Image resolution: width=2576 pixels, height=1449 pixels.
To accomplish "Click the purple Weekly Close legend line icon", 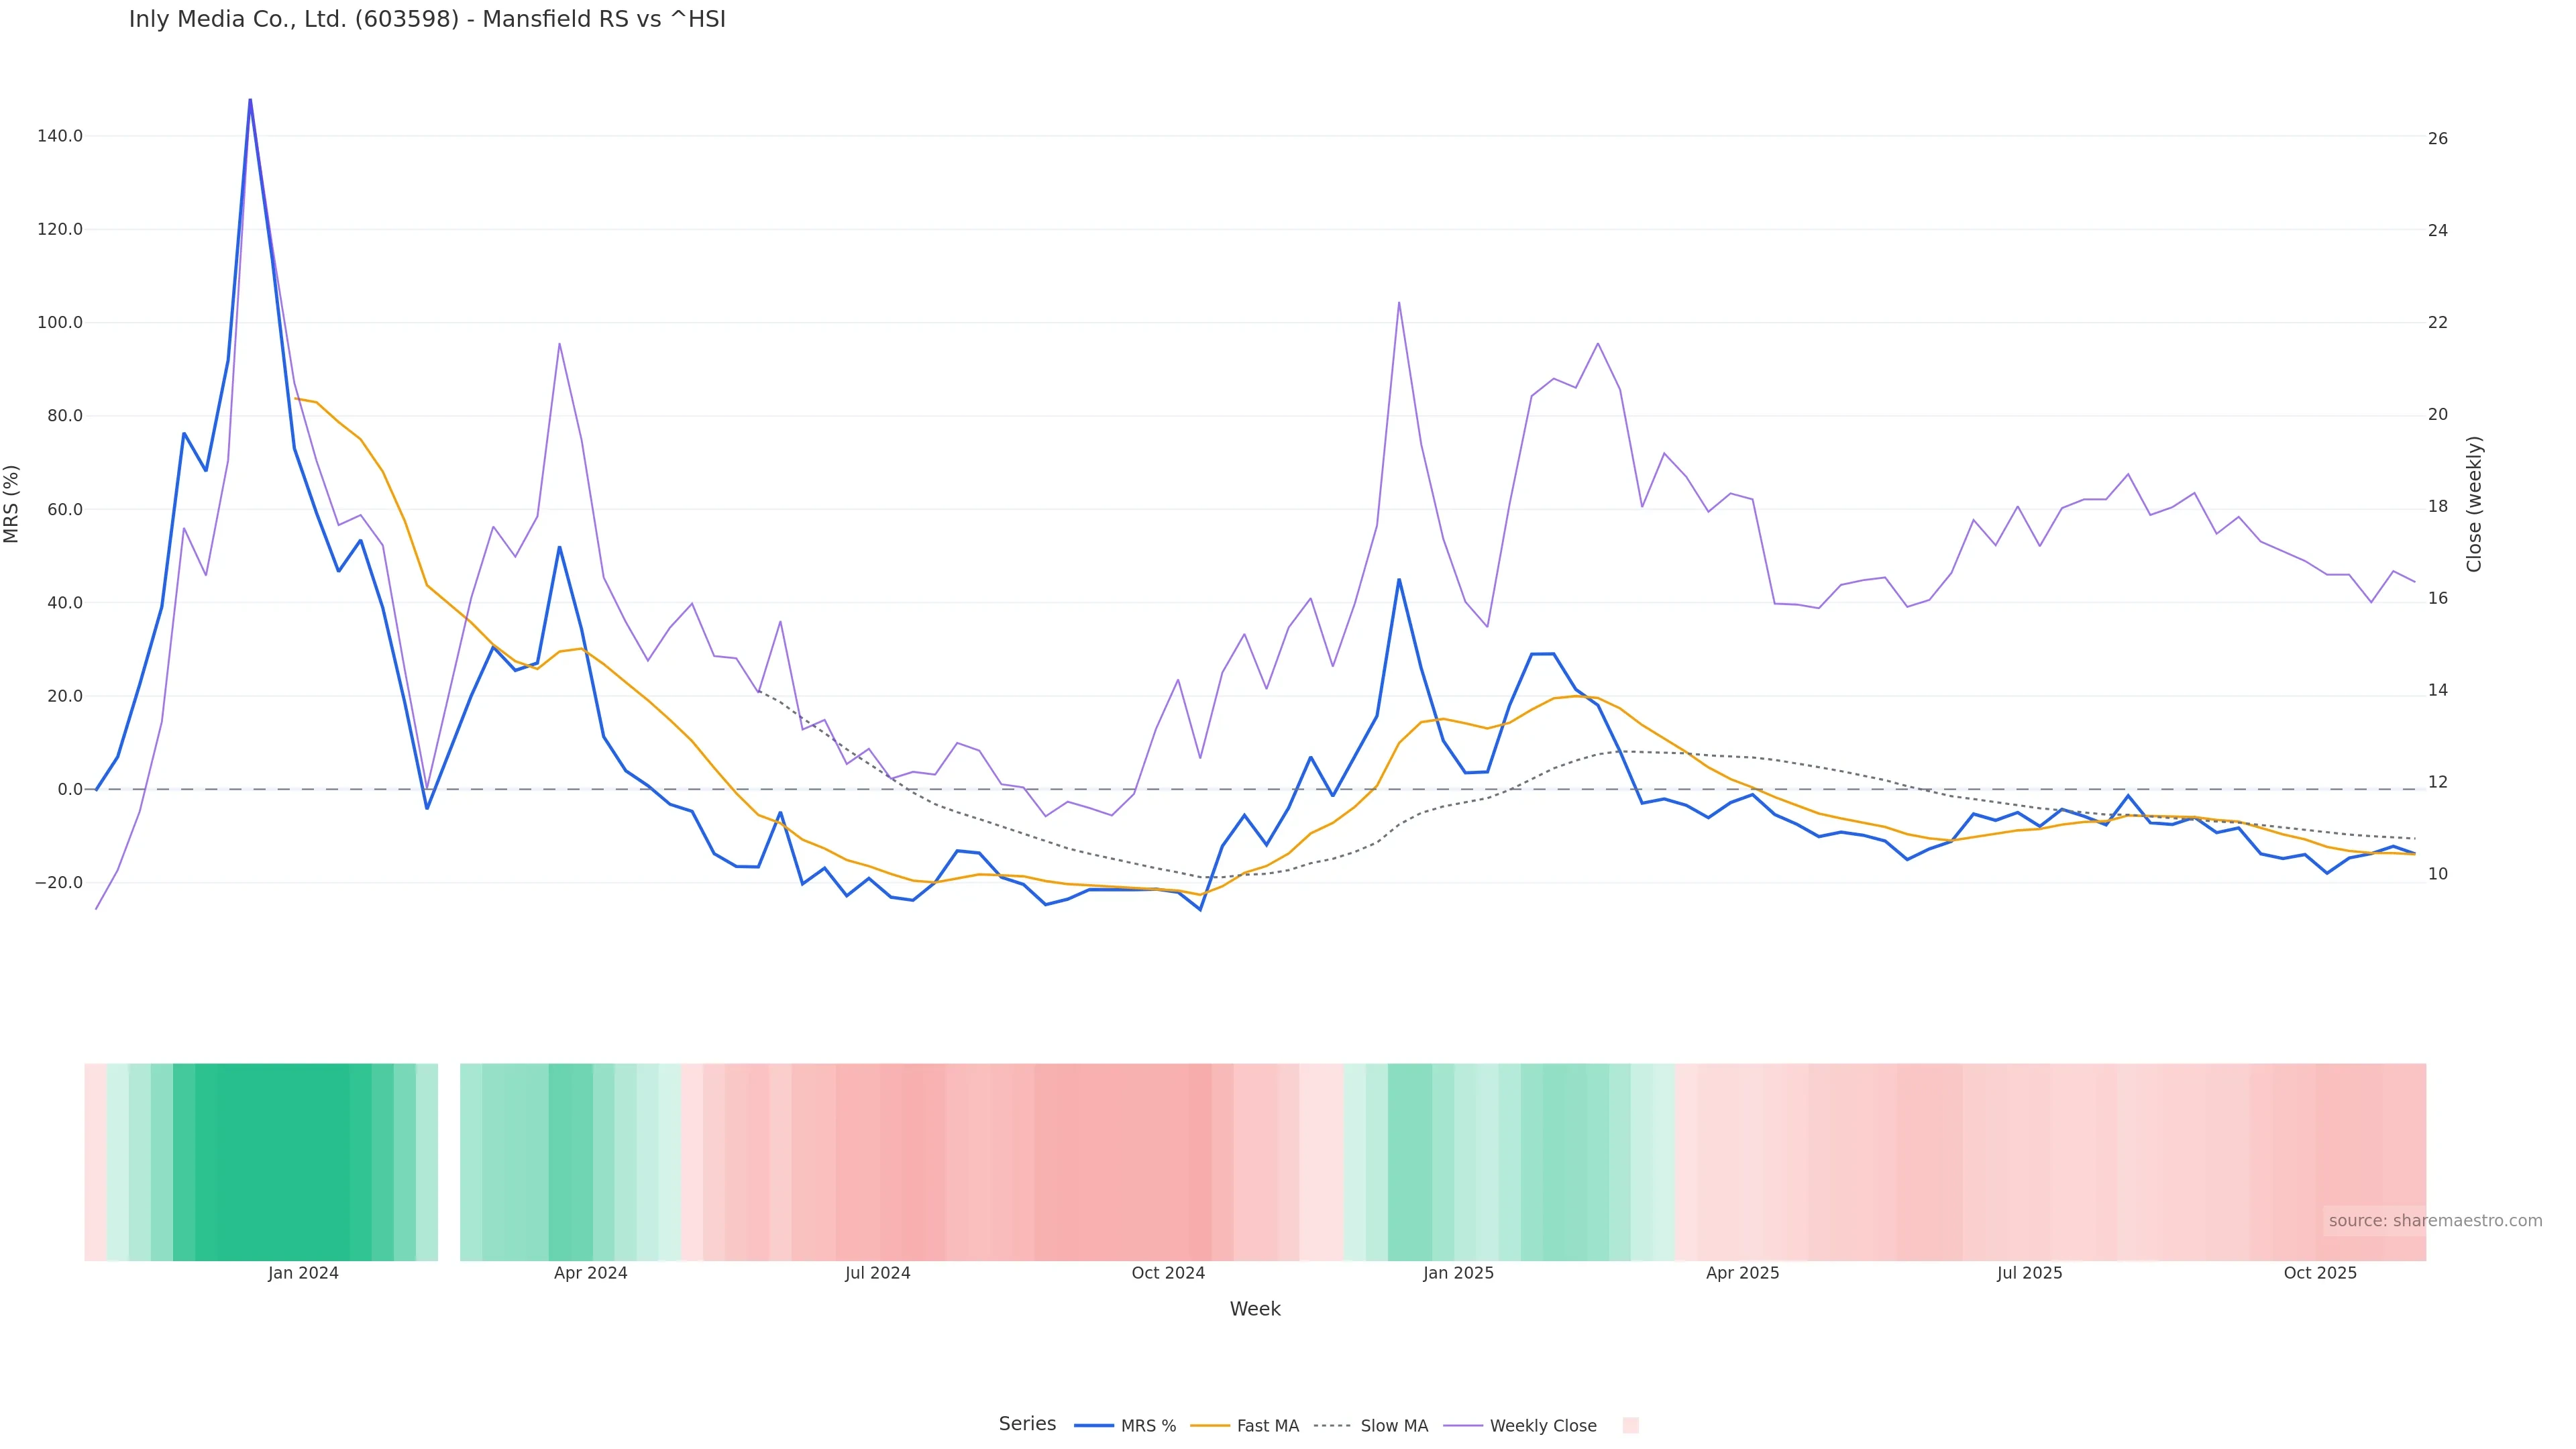I will coord(1463,1426).
